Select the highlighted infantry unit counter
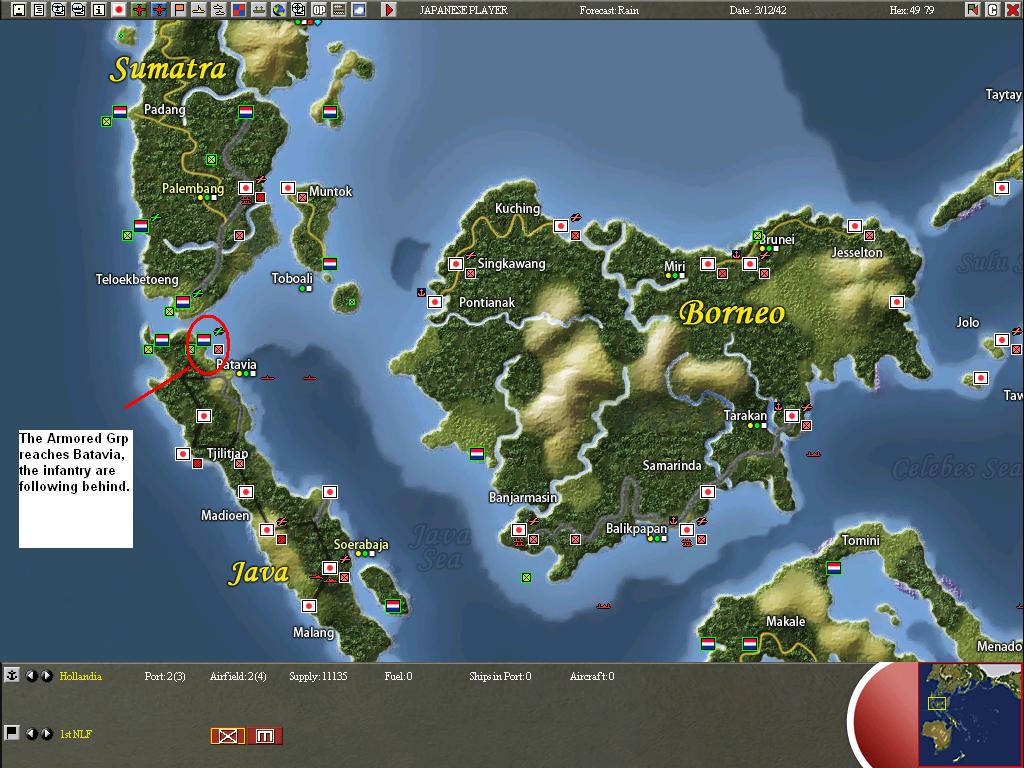This screenshot has width=1024, height=768. [227, 736]
